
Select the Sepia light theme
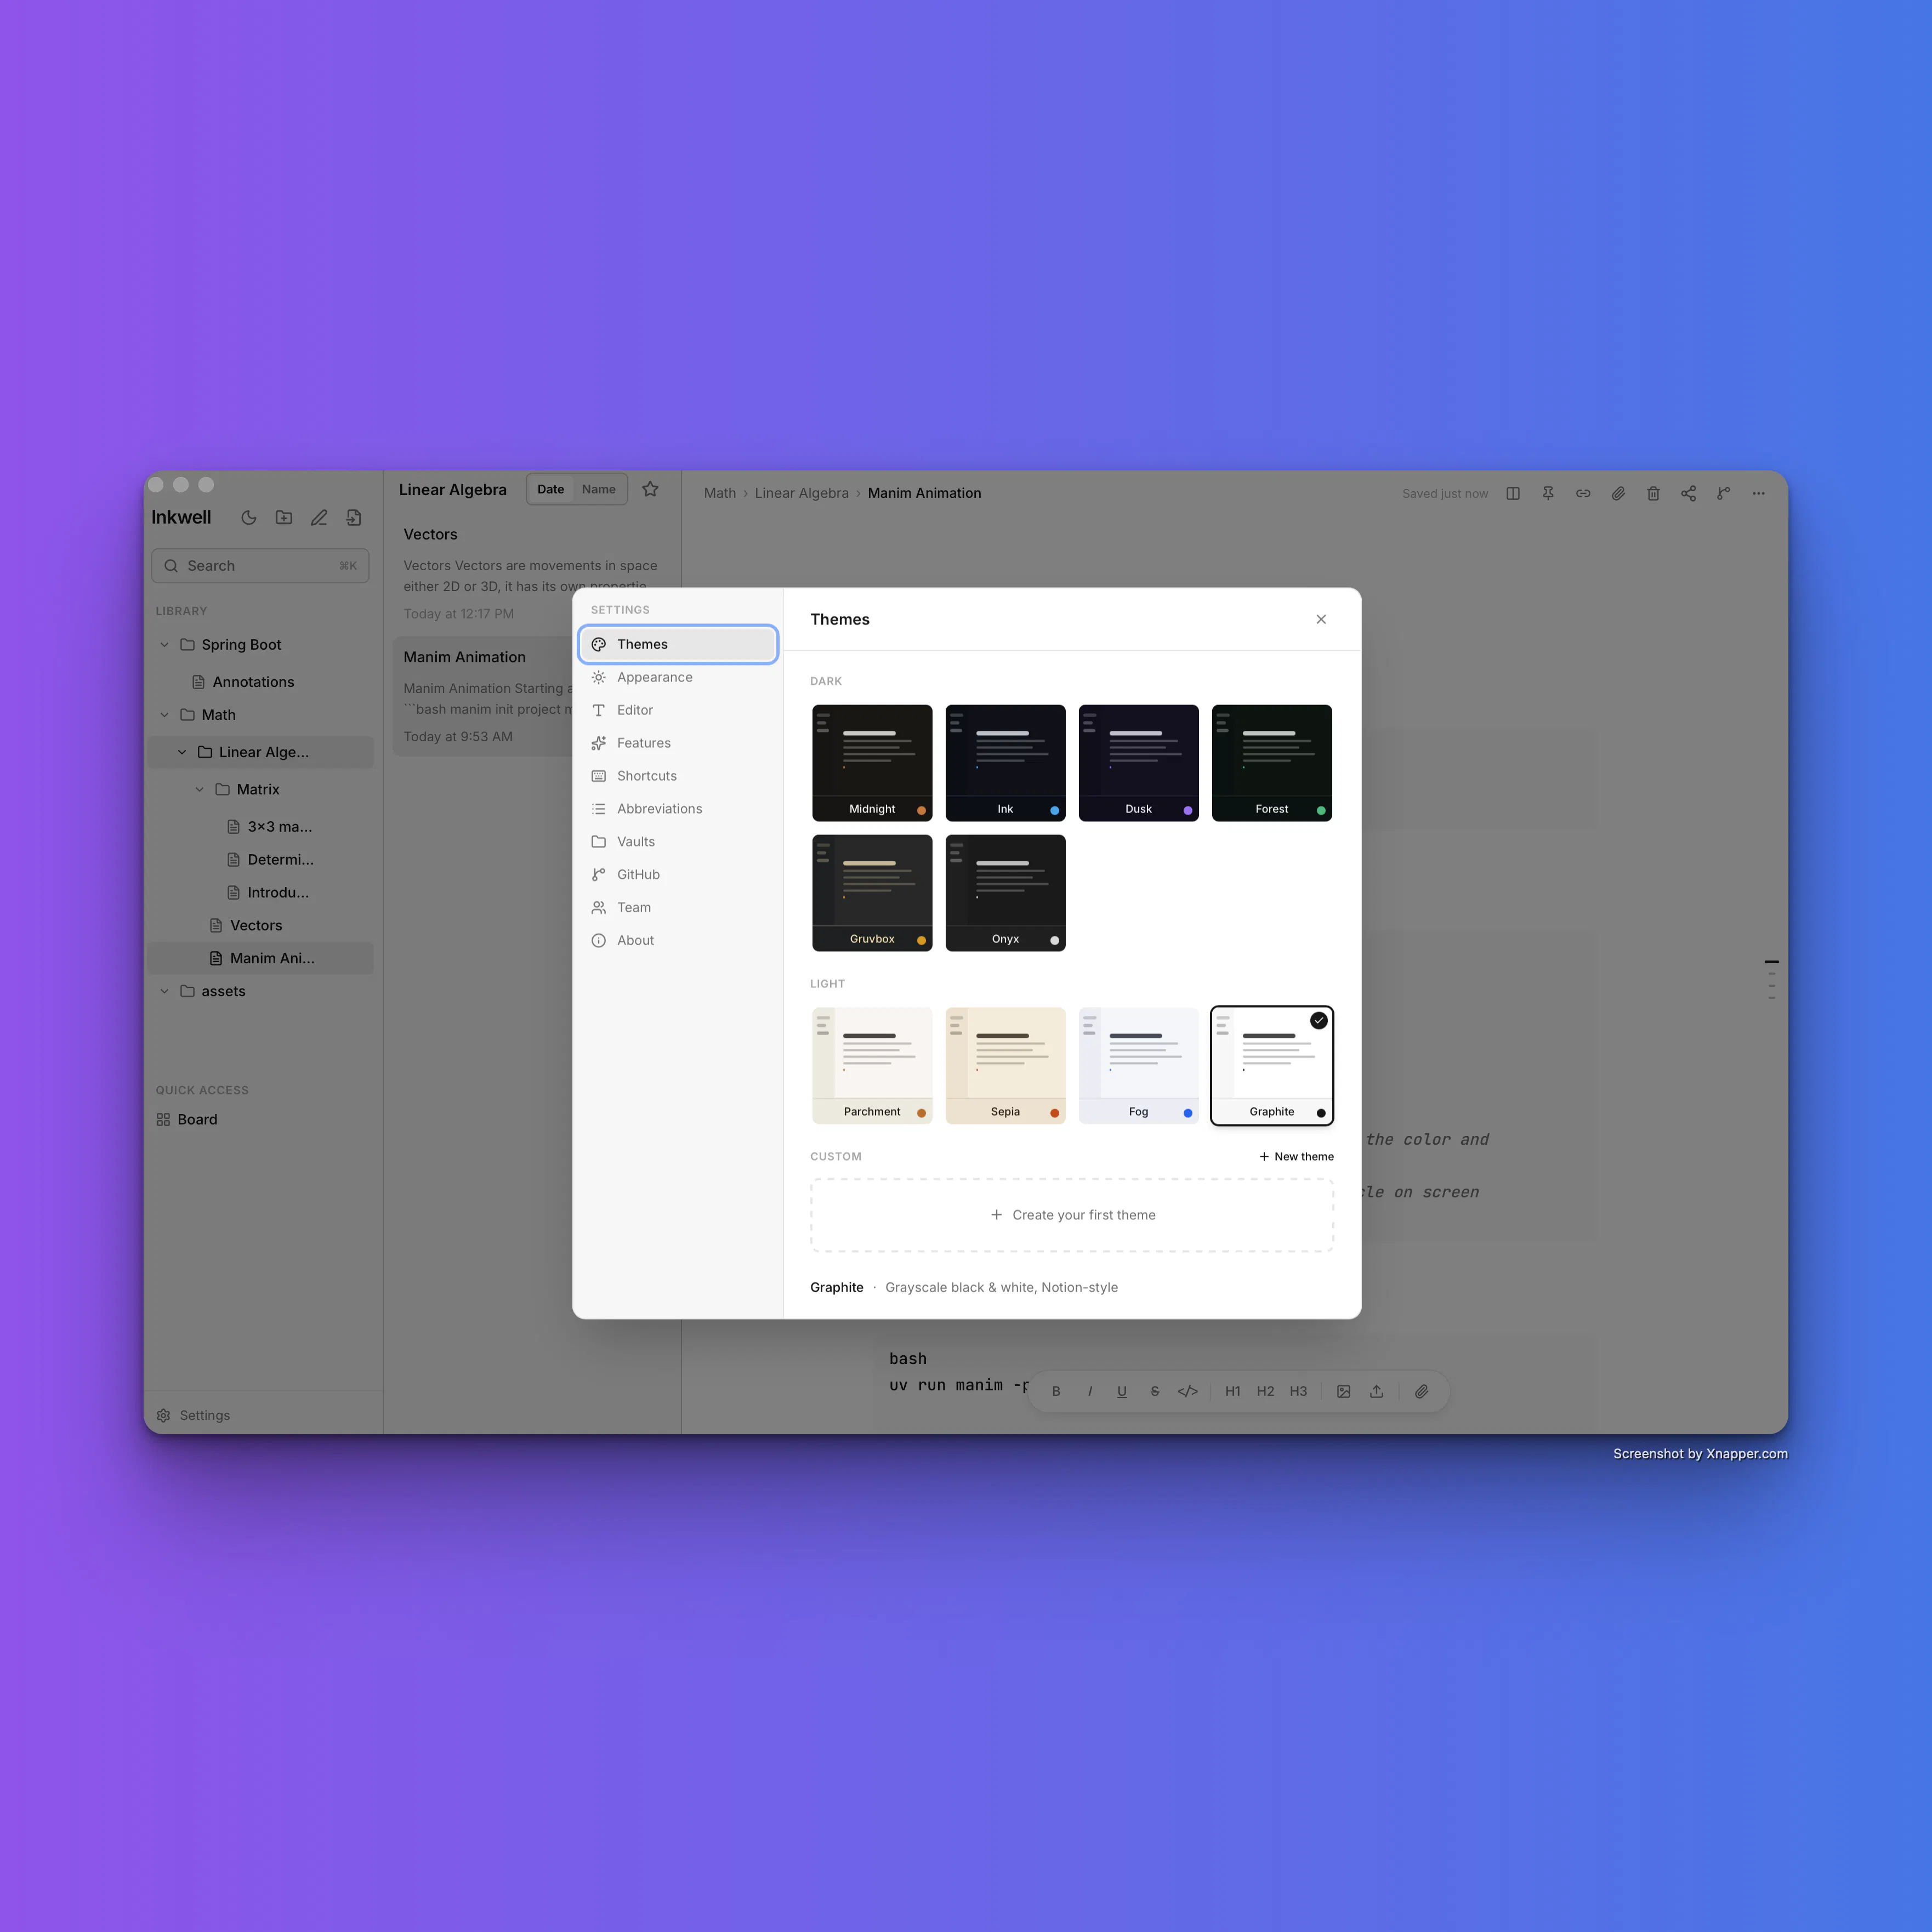pyautogui.click(x=1005, y=1066)
